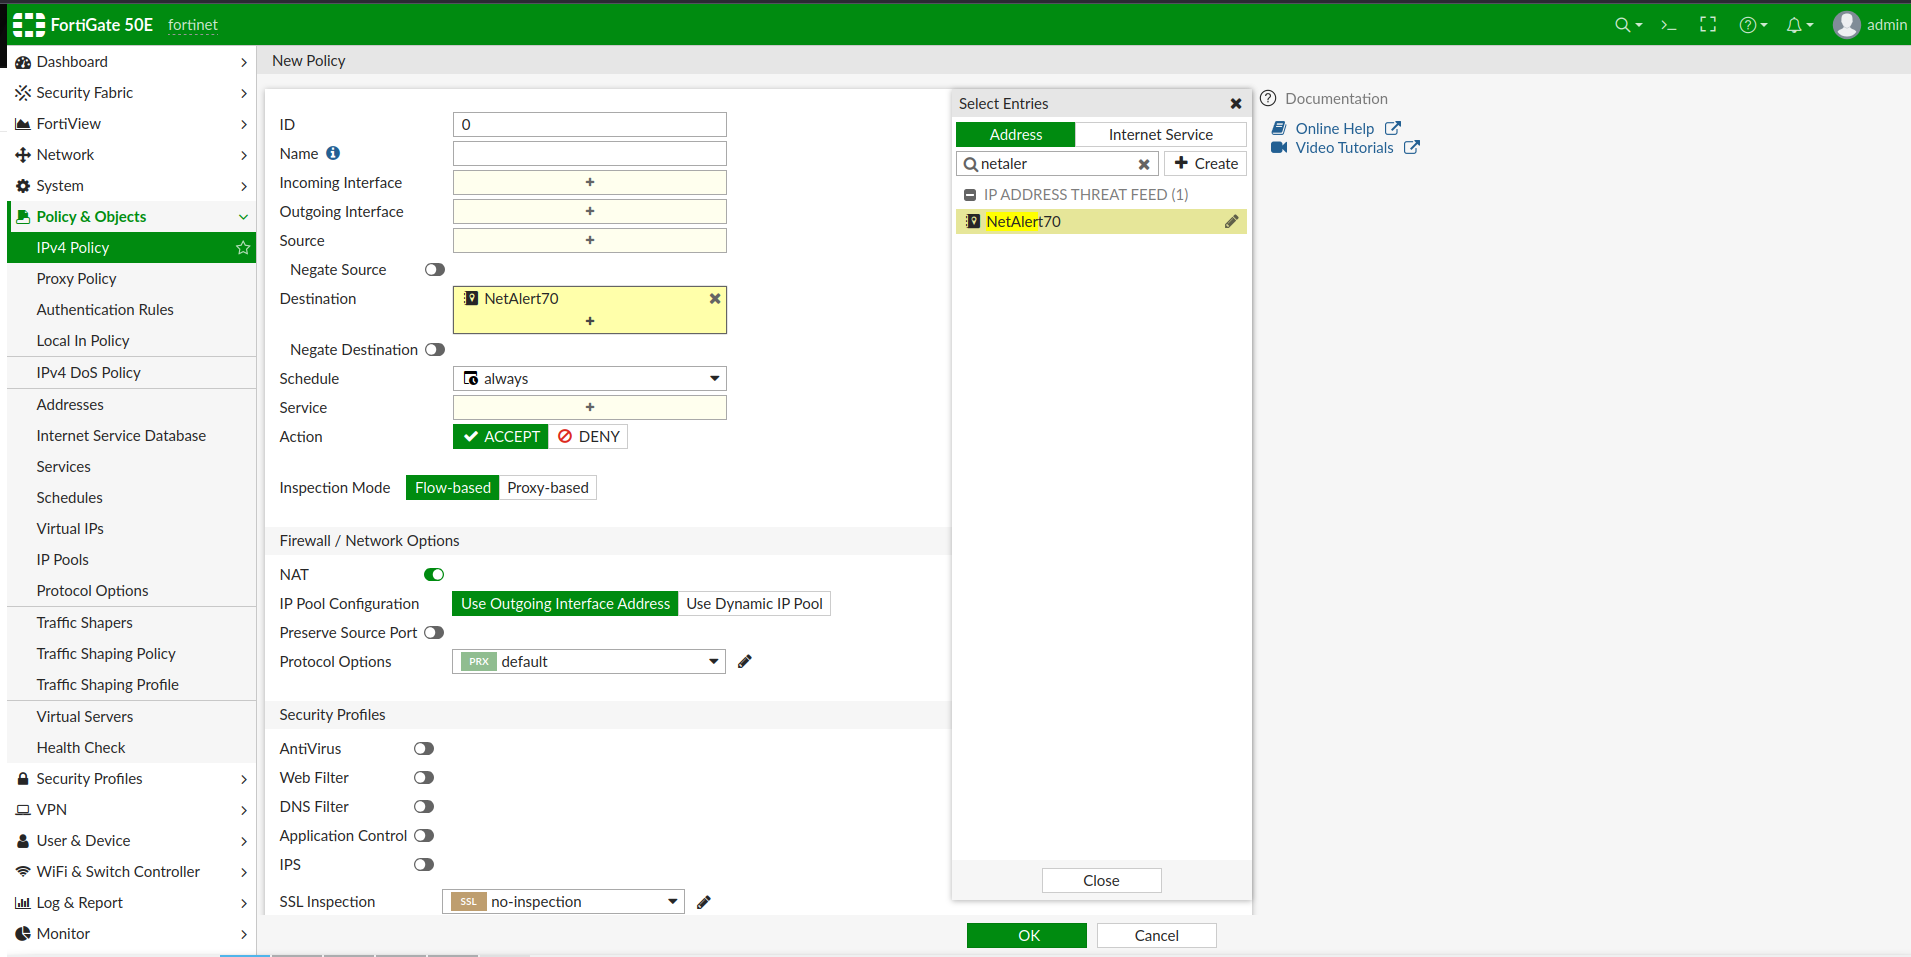Enable Web Filter security profile
Screen dimensions: 1911x957
(424, 778)
